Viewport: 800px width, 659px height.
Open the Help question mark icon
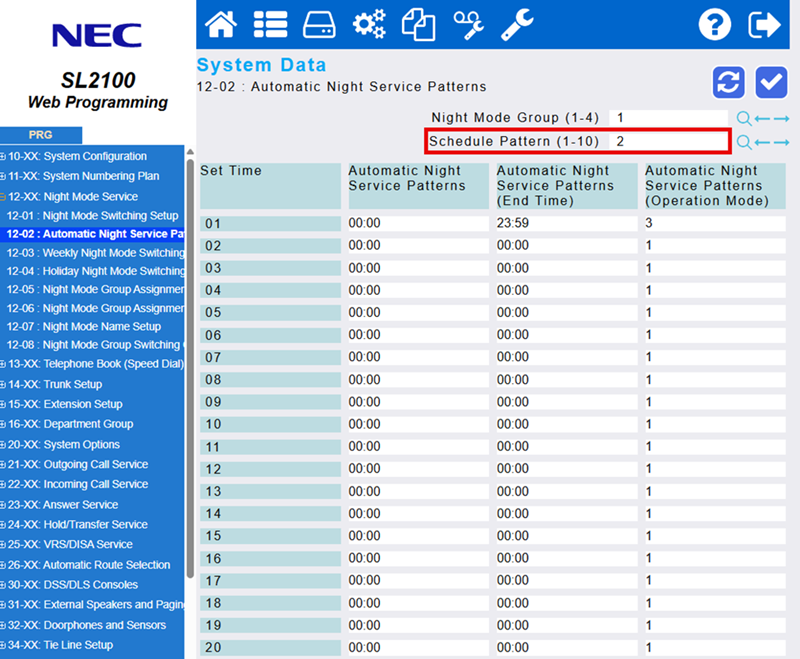715,24
